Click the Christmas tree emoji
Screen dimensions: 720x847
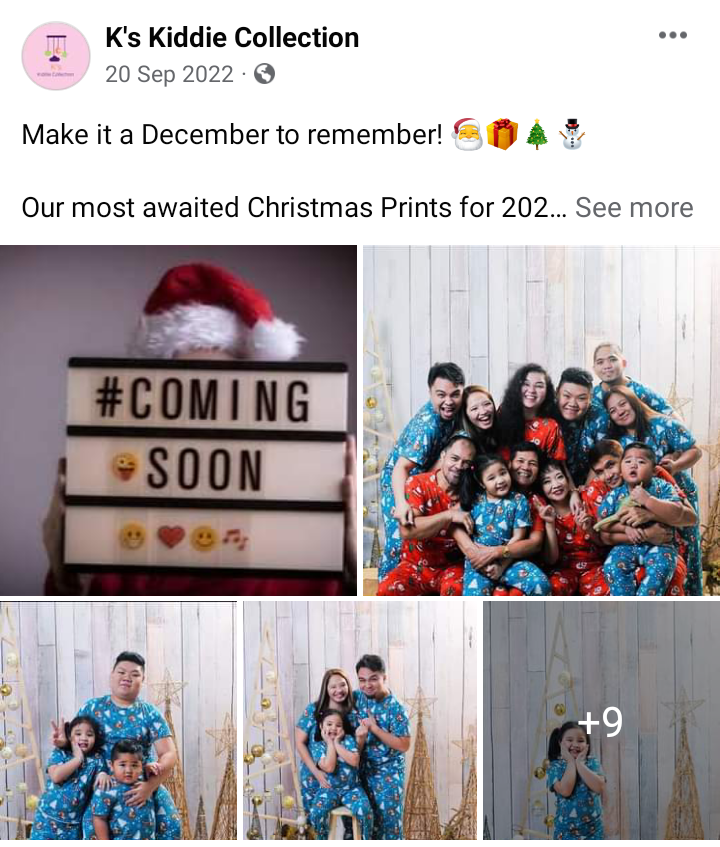tap(537, 135)
